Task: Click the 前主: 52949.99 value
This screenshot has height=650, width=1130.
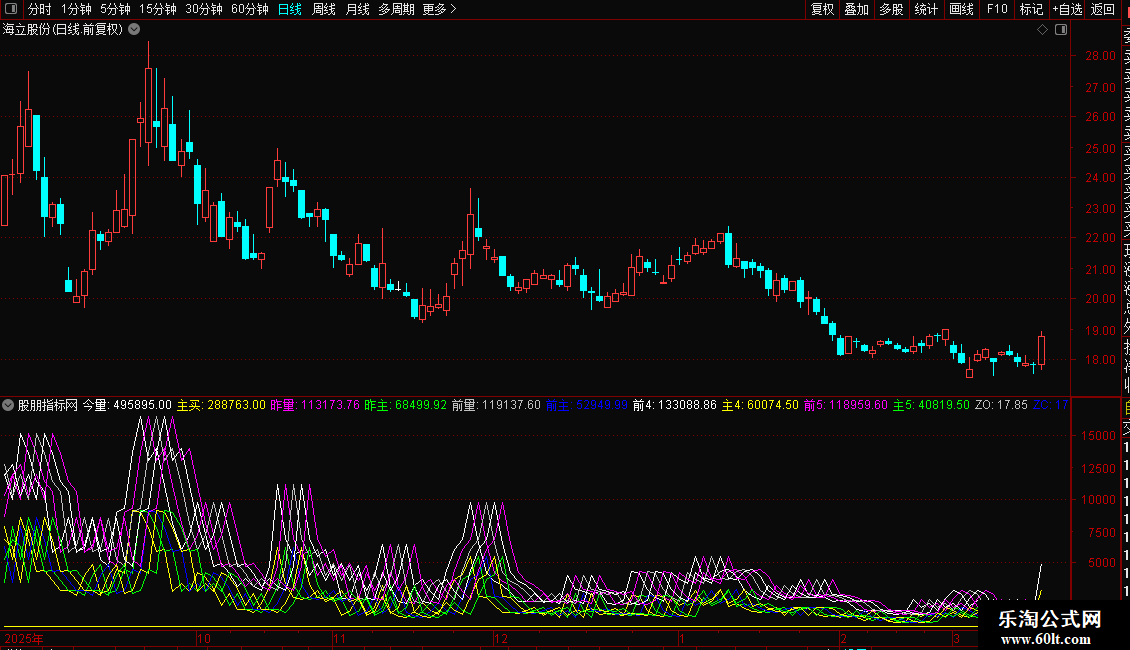Action: 587,405
